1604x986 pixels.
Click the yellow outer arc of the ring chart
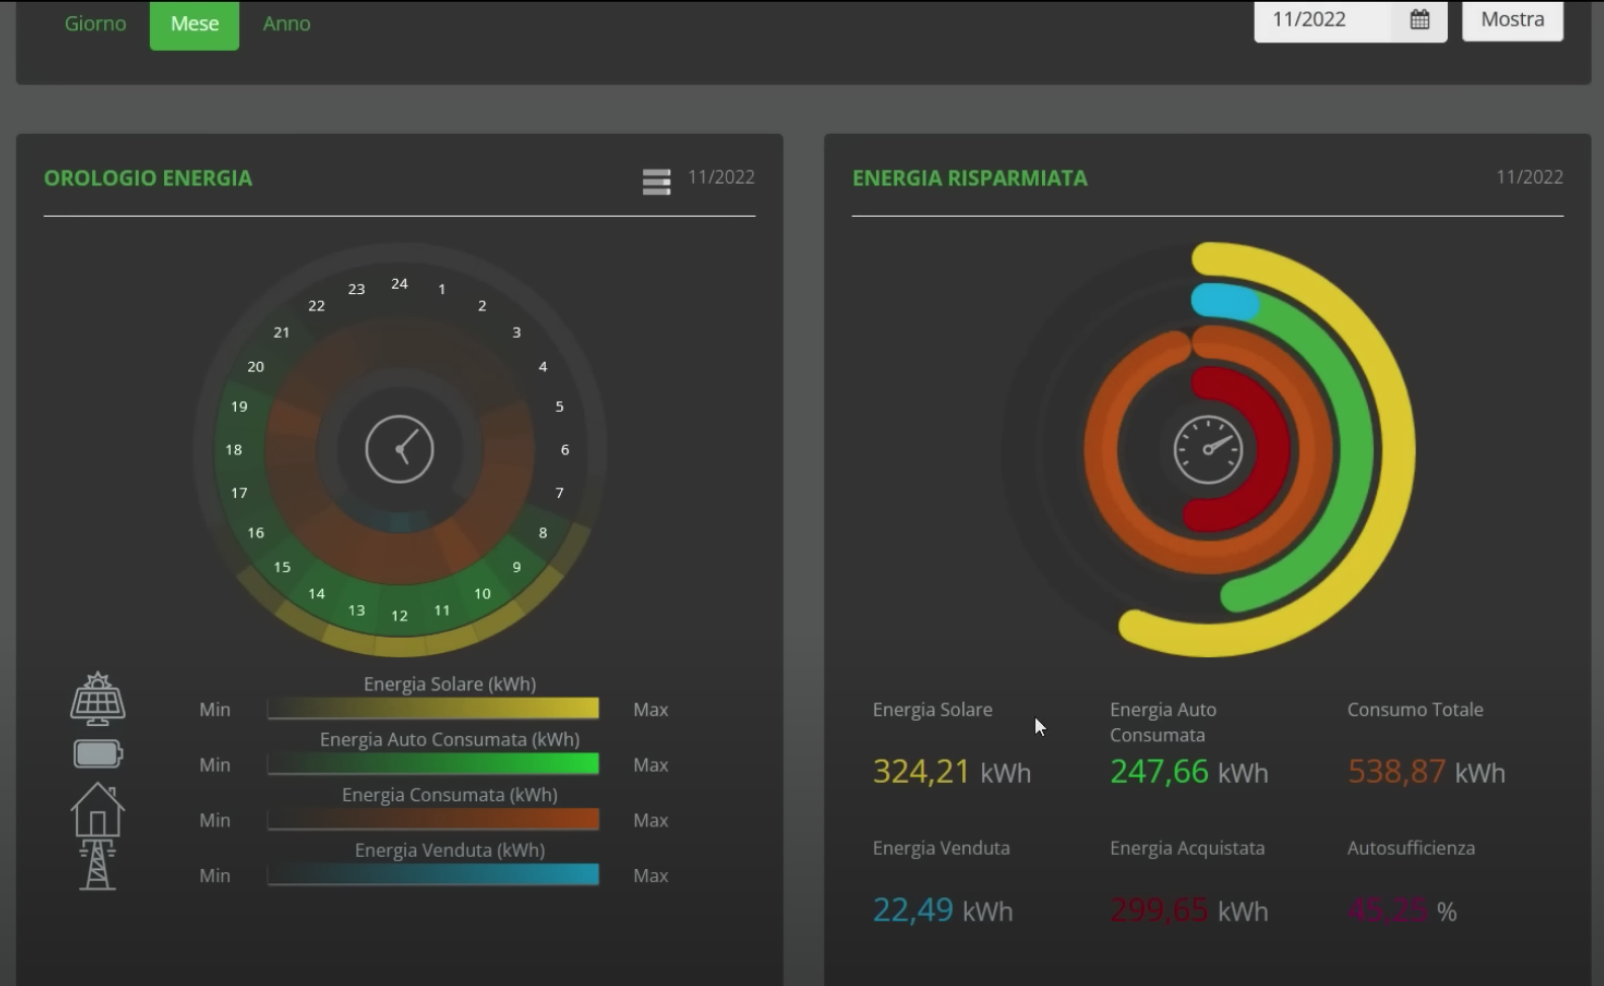[1397, 450]
